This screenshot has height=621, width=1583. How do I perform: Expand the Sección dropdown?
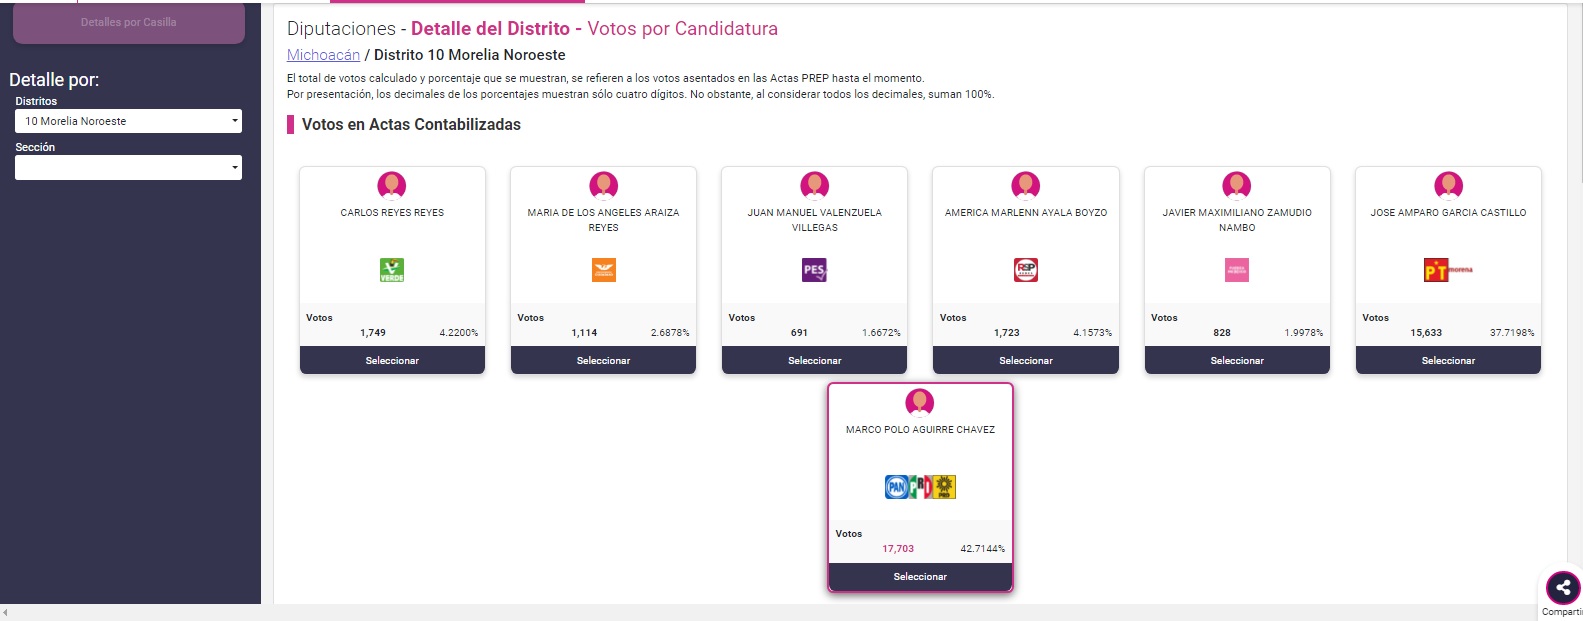tap(128, 167)
